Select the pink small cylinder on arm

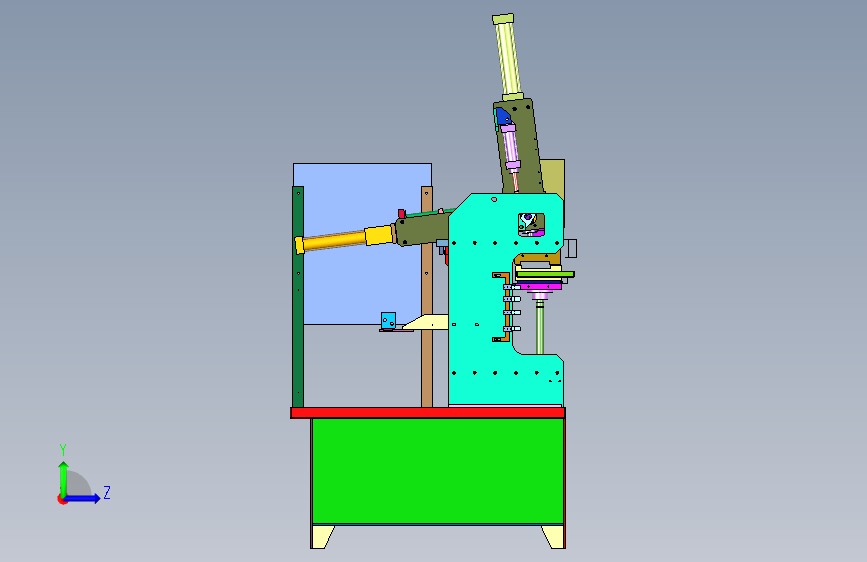(x=510, y=148)
